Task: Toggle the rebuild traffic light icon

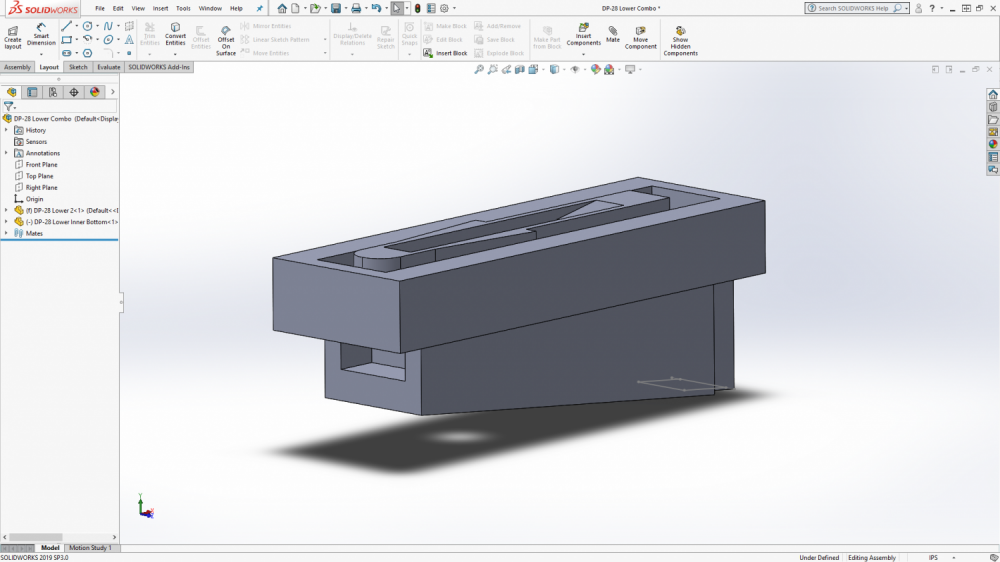Action: pyautogui.click(x=418, y=8)
